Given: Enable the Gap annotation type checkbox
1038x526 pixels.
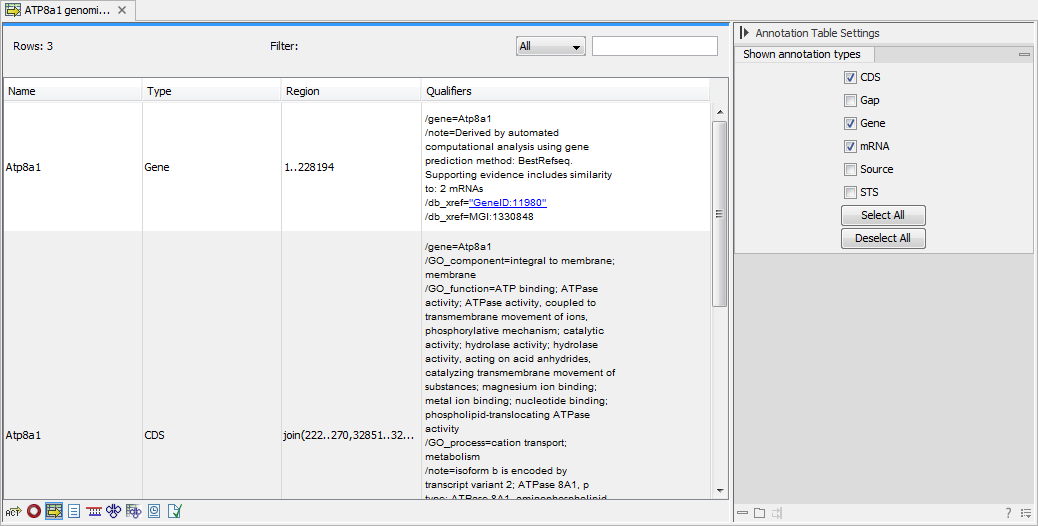Looking at the screenshot, I should 850,101.
